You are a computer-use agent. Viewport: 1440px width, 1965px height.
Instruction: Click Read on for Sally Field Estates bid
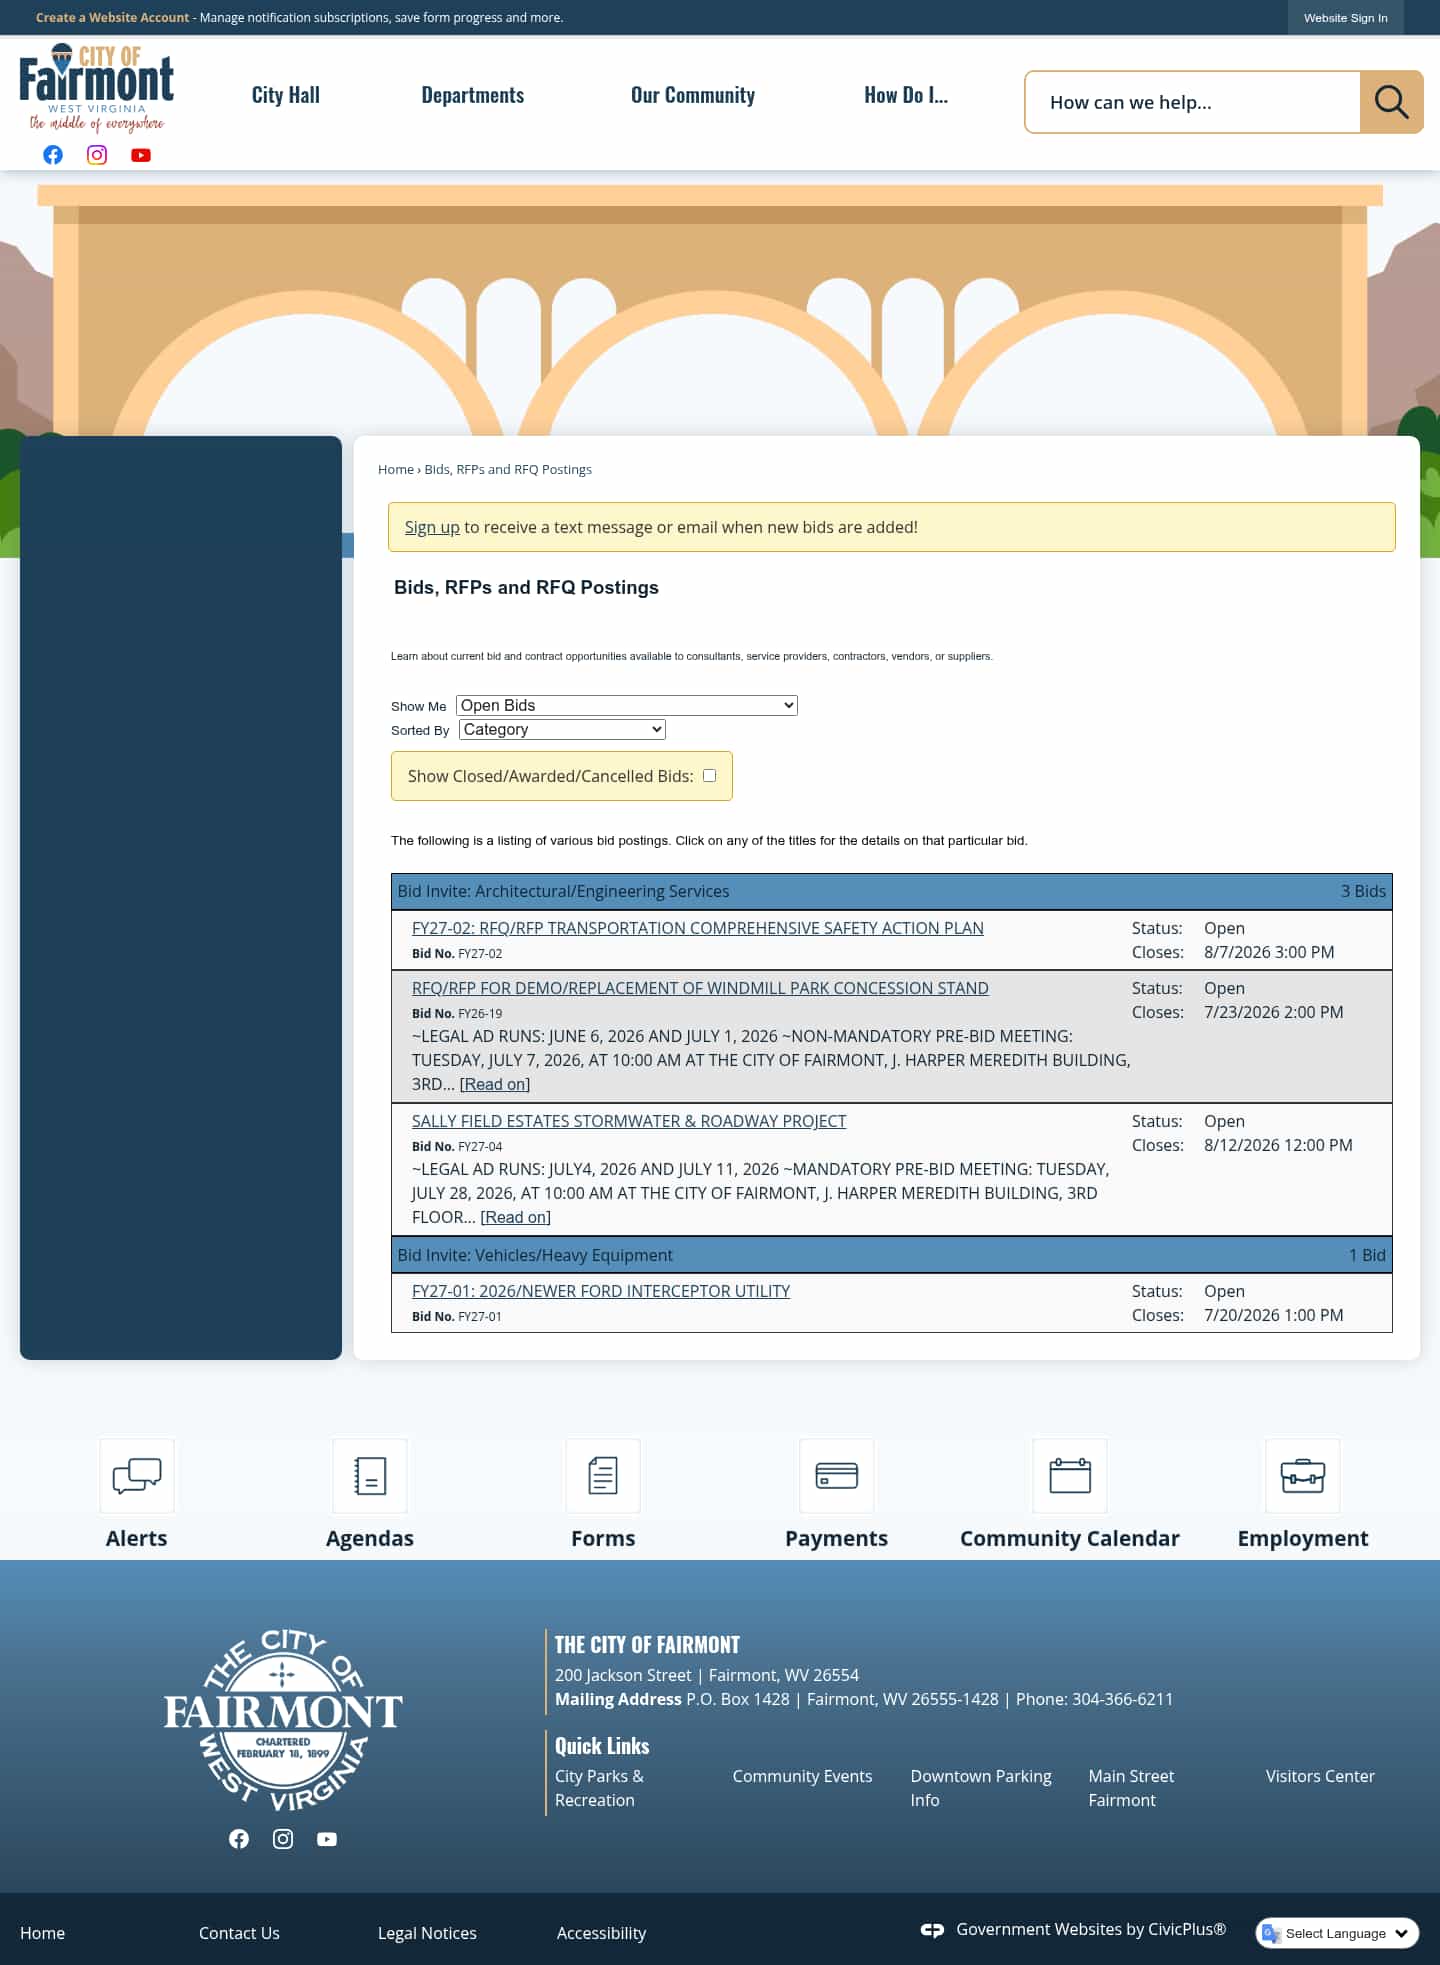(516, 1217)
